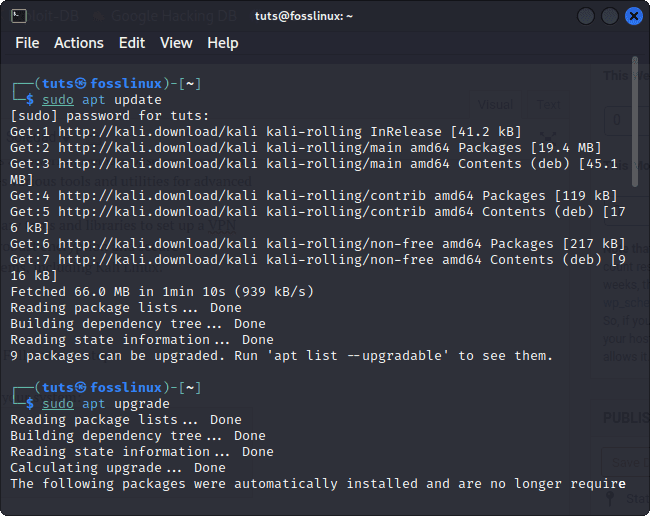Open the Actions menu
The image size is (650, 516).
[79, 43]
